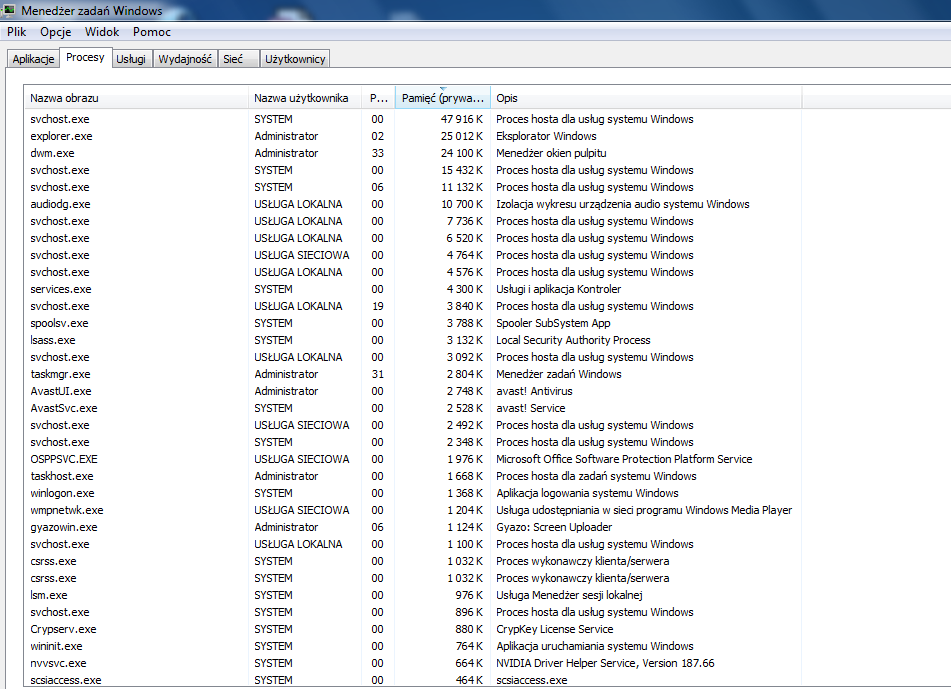
Task: Click svchost.exe row using 4 764 K
Action: pyautogui.click(x=412, y=255)
